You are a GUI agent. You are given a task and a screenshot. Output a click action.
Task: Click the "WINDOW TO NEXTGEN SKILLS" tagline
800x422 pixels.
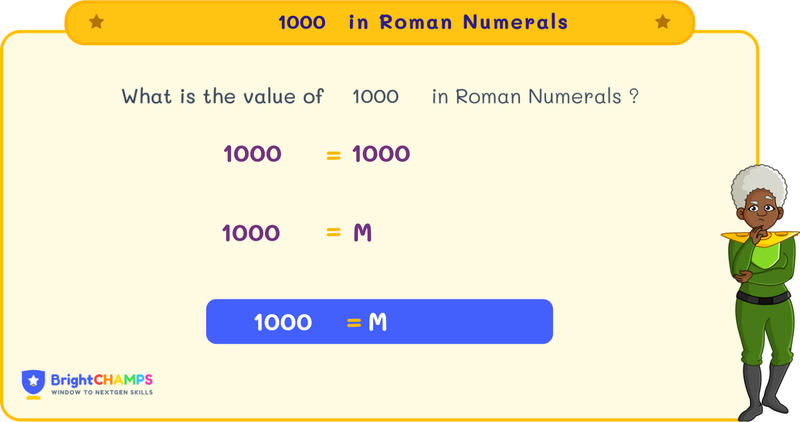pyautogui.click(x=101, y=392)
